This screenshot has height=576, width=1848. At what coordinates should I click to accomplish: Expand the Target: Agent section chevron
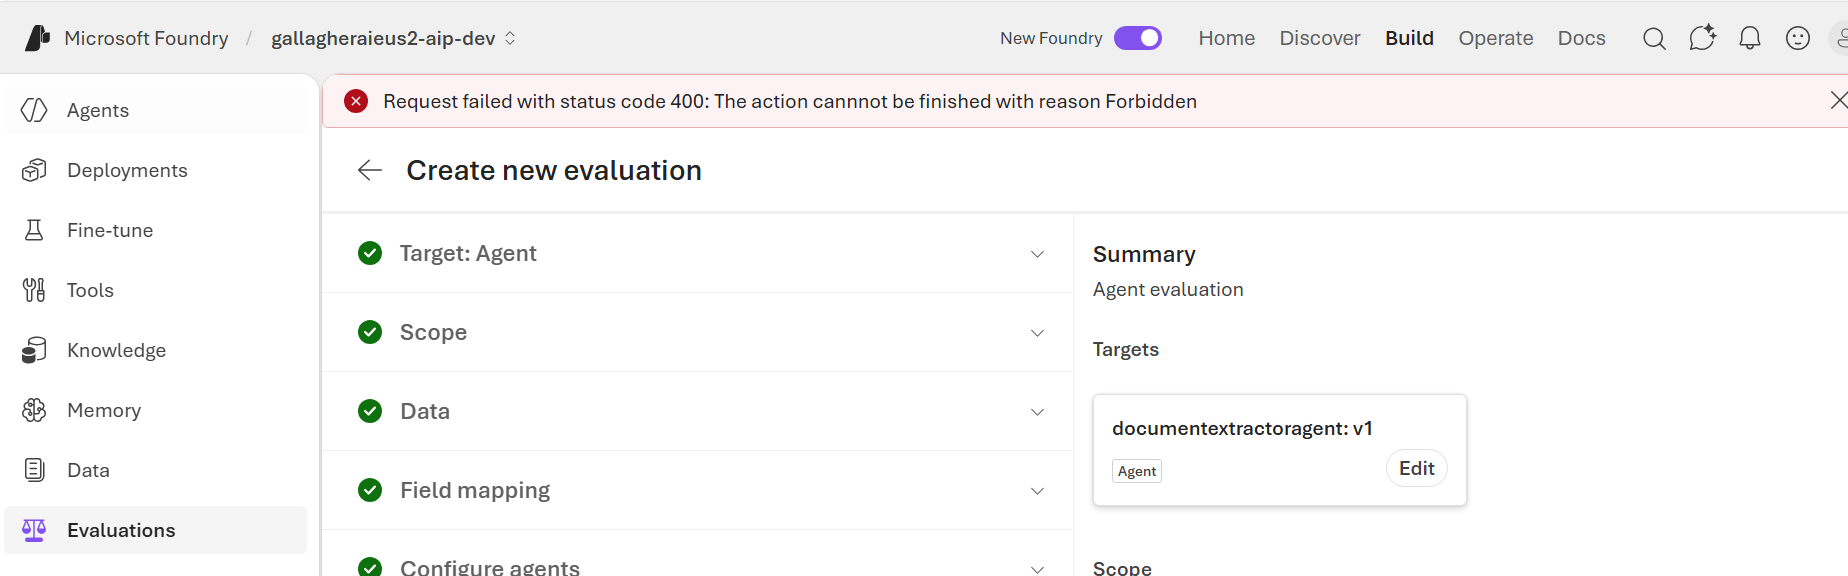(1037, 254)
